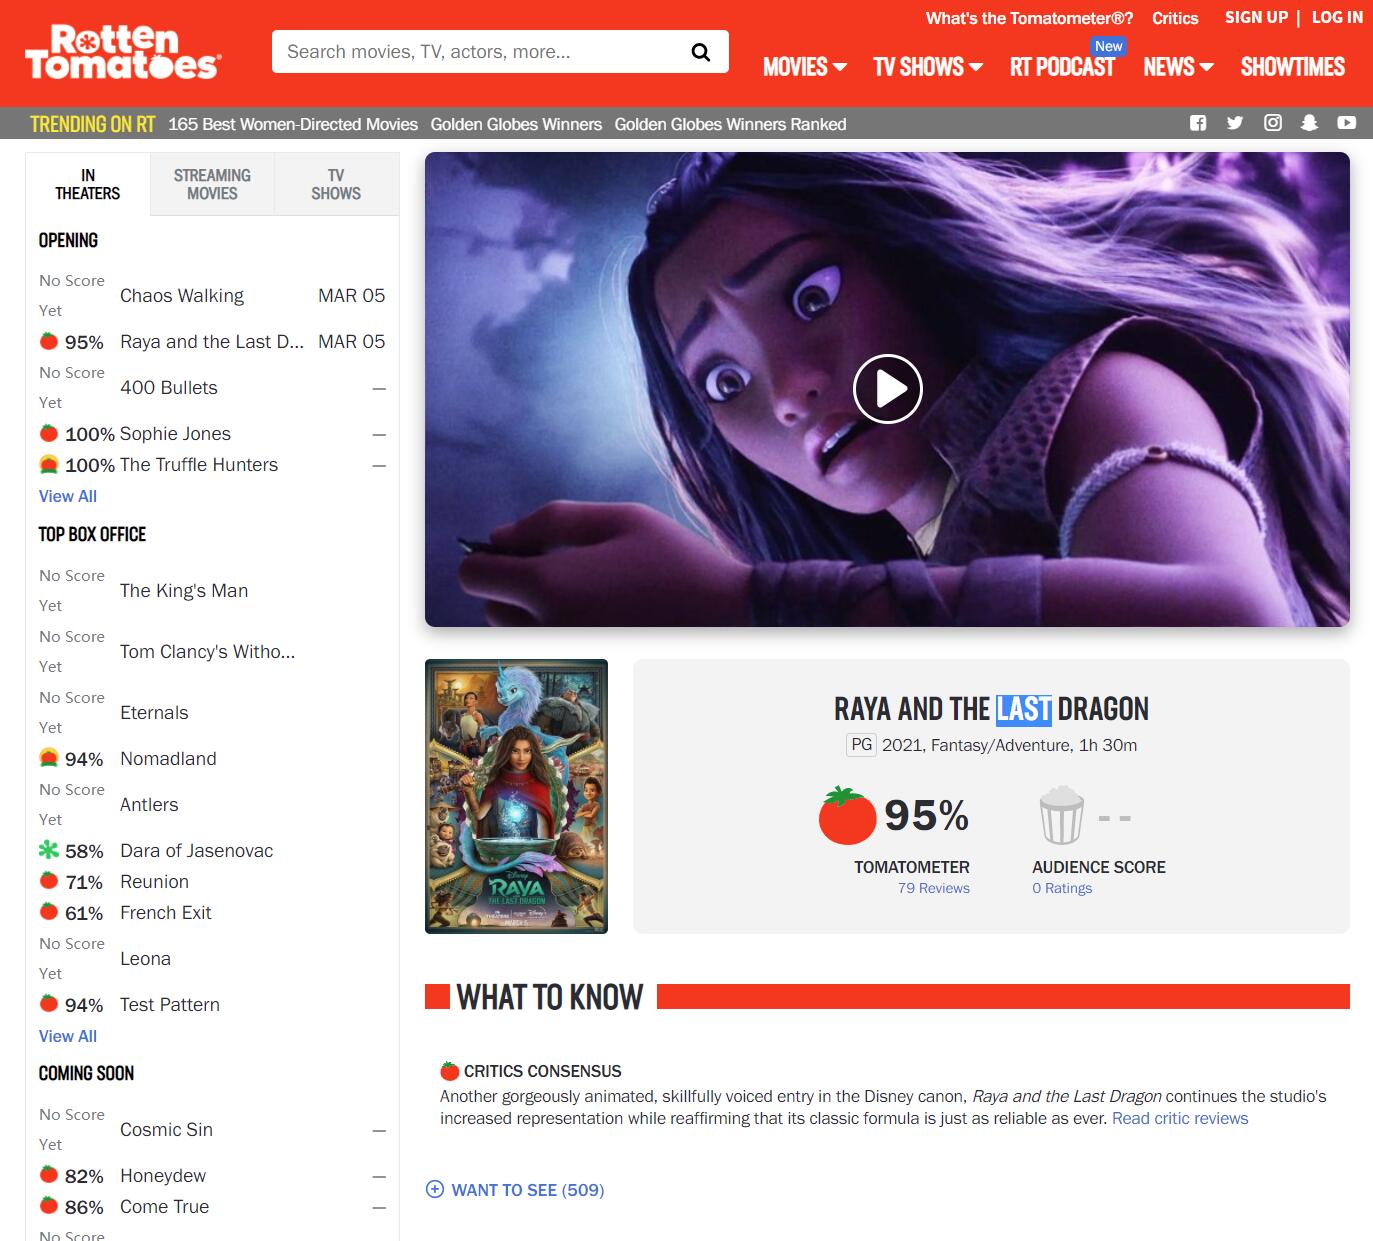Open Antlers movie link

pyautogui.click(x=149, y=804)
